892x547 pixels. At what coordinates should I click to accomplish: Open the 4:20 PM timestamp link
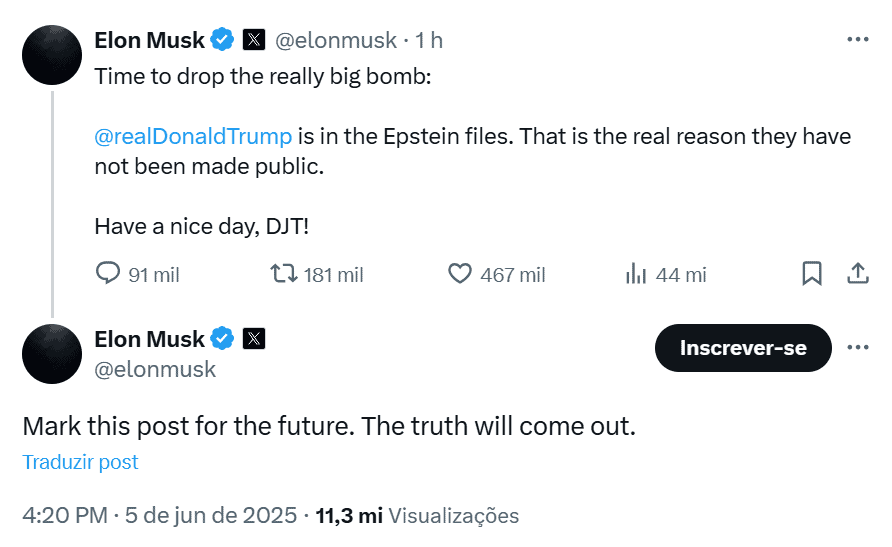[x=159, y=515]
